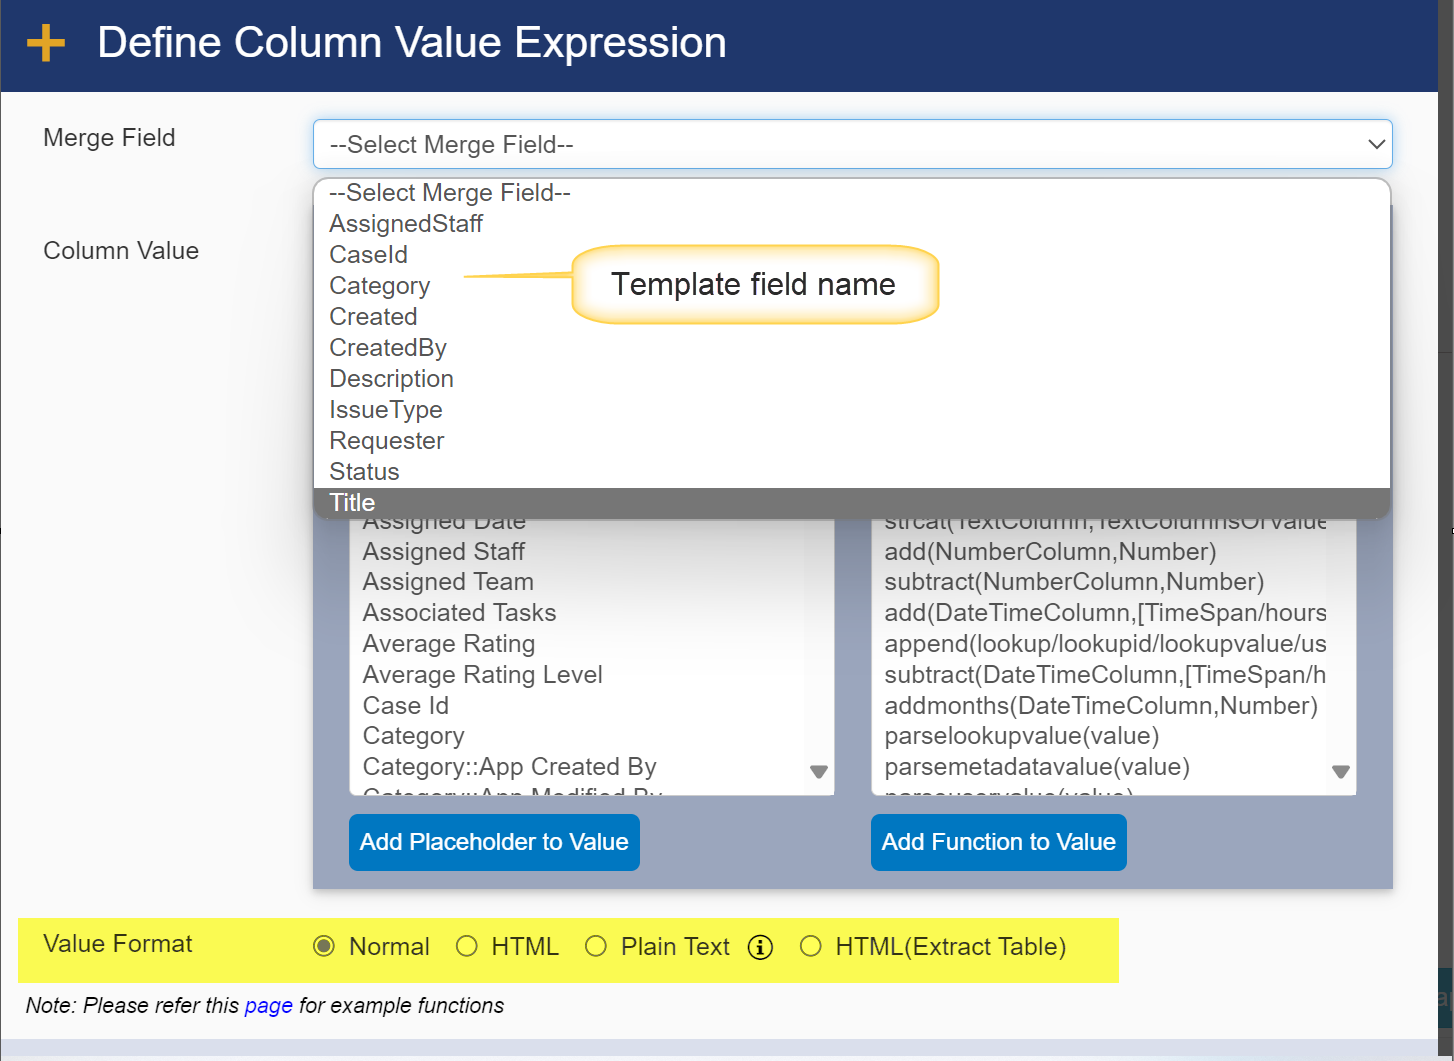
Task: Select parselookupvalue(value) function
Action: click(1101, 736)
